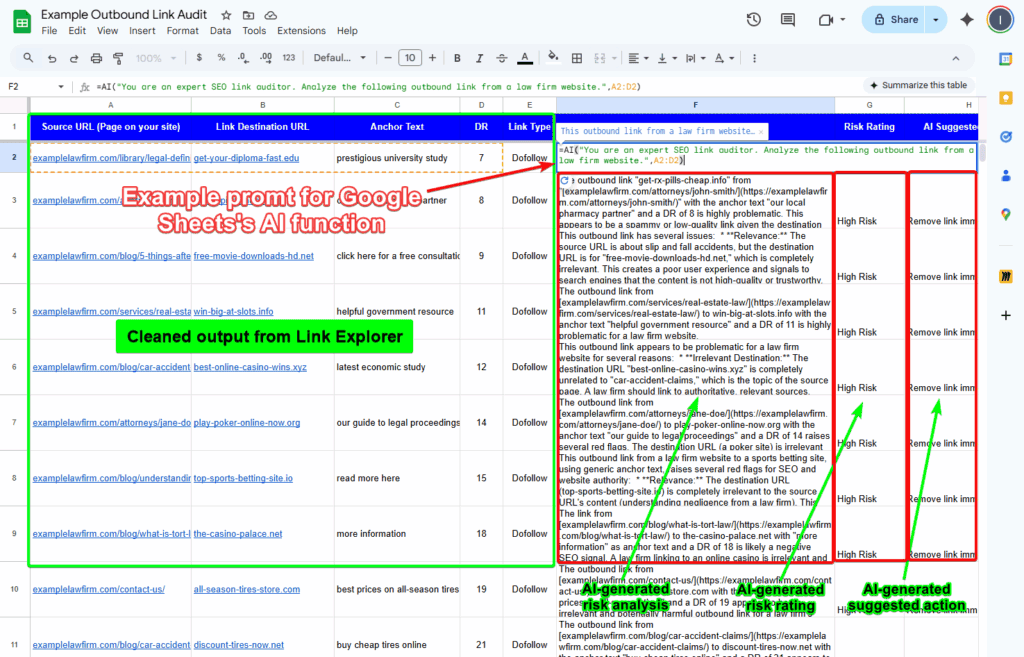Open the zoom level dropdown
The image size is (1024, 657).
(x=153, y=57)
